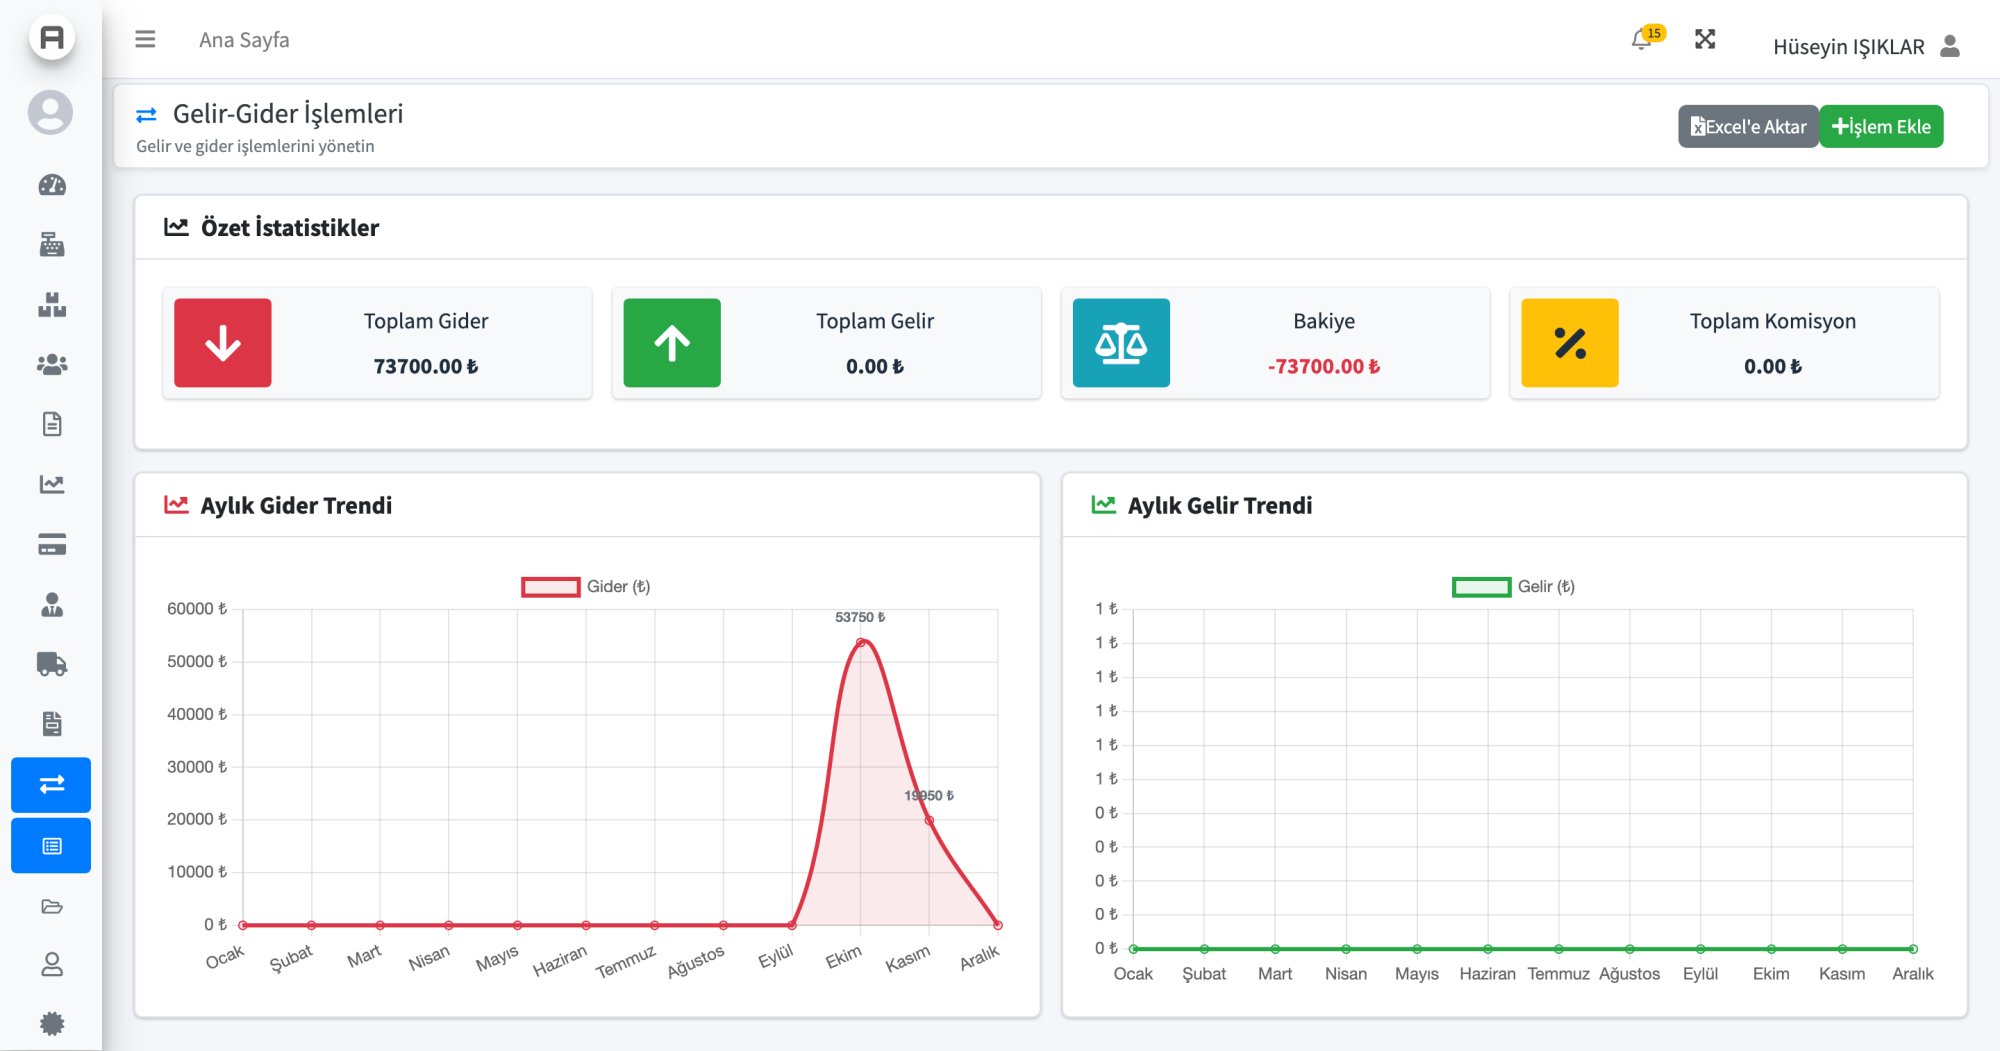Open the settings gear sidebar icon

[52, 1023]
